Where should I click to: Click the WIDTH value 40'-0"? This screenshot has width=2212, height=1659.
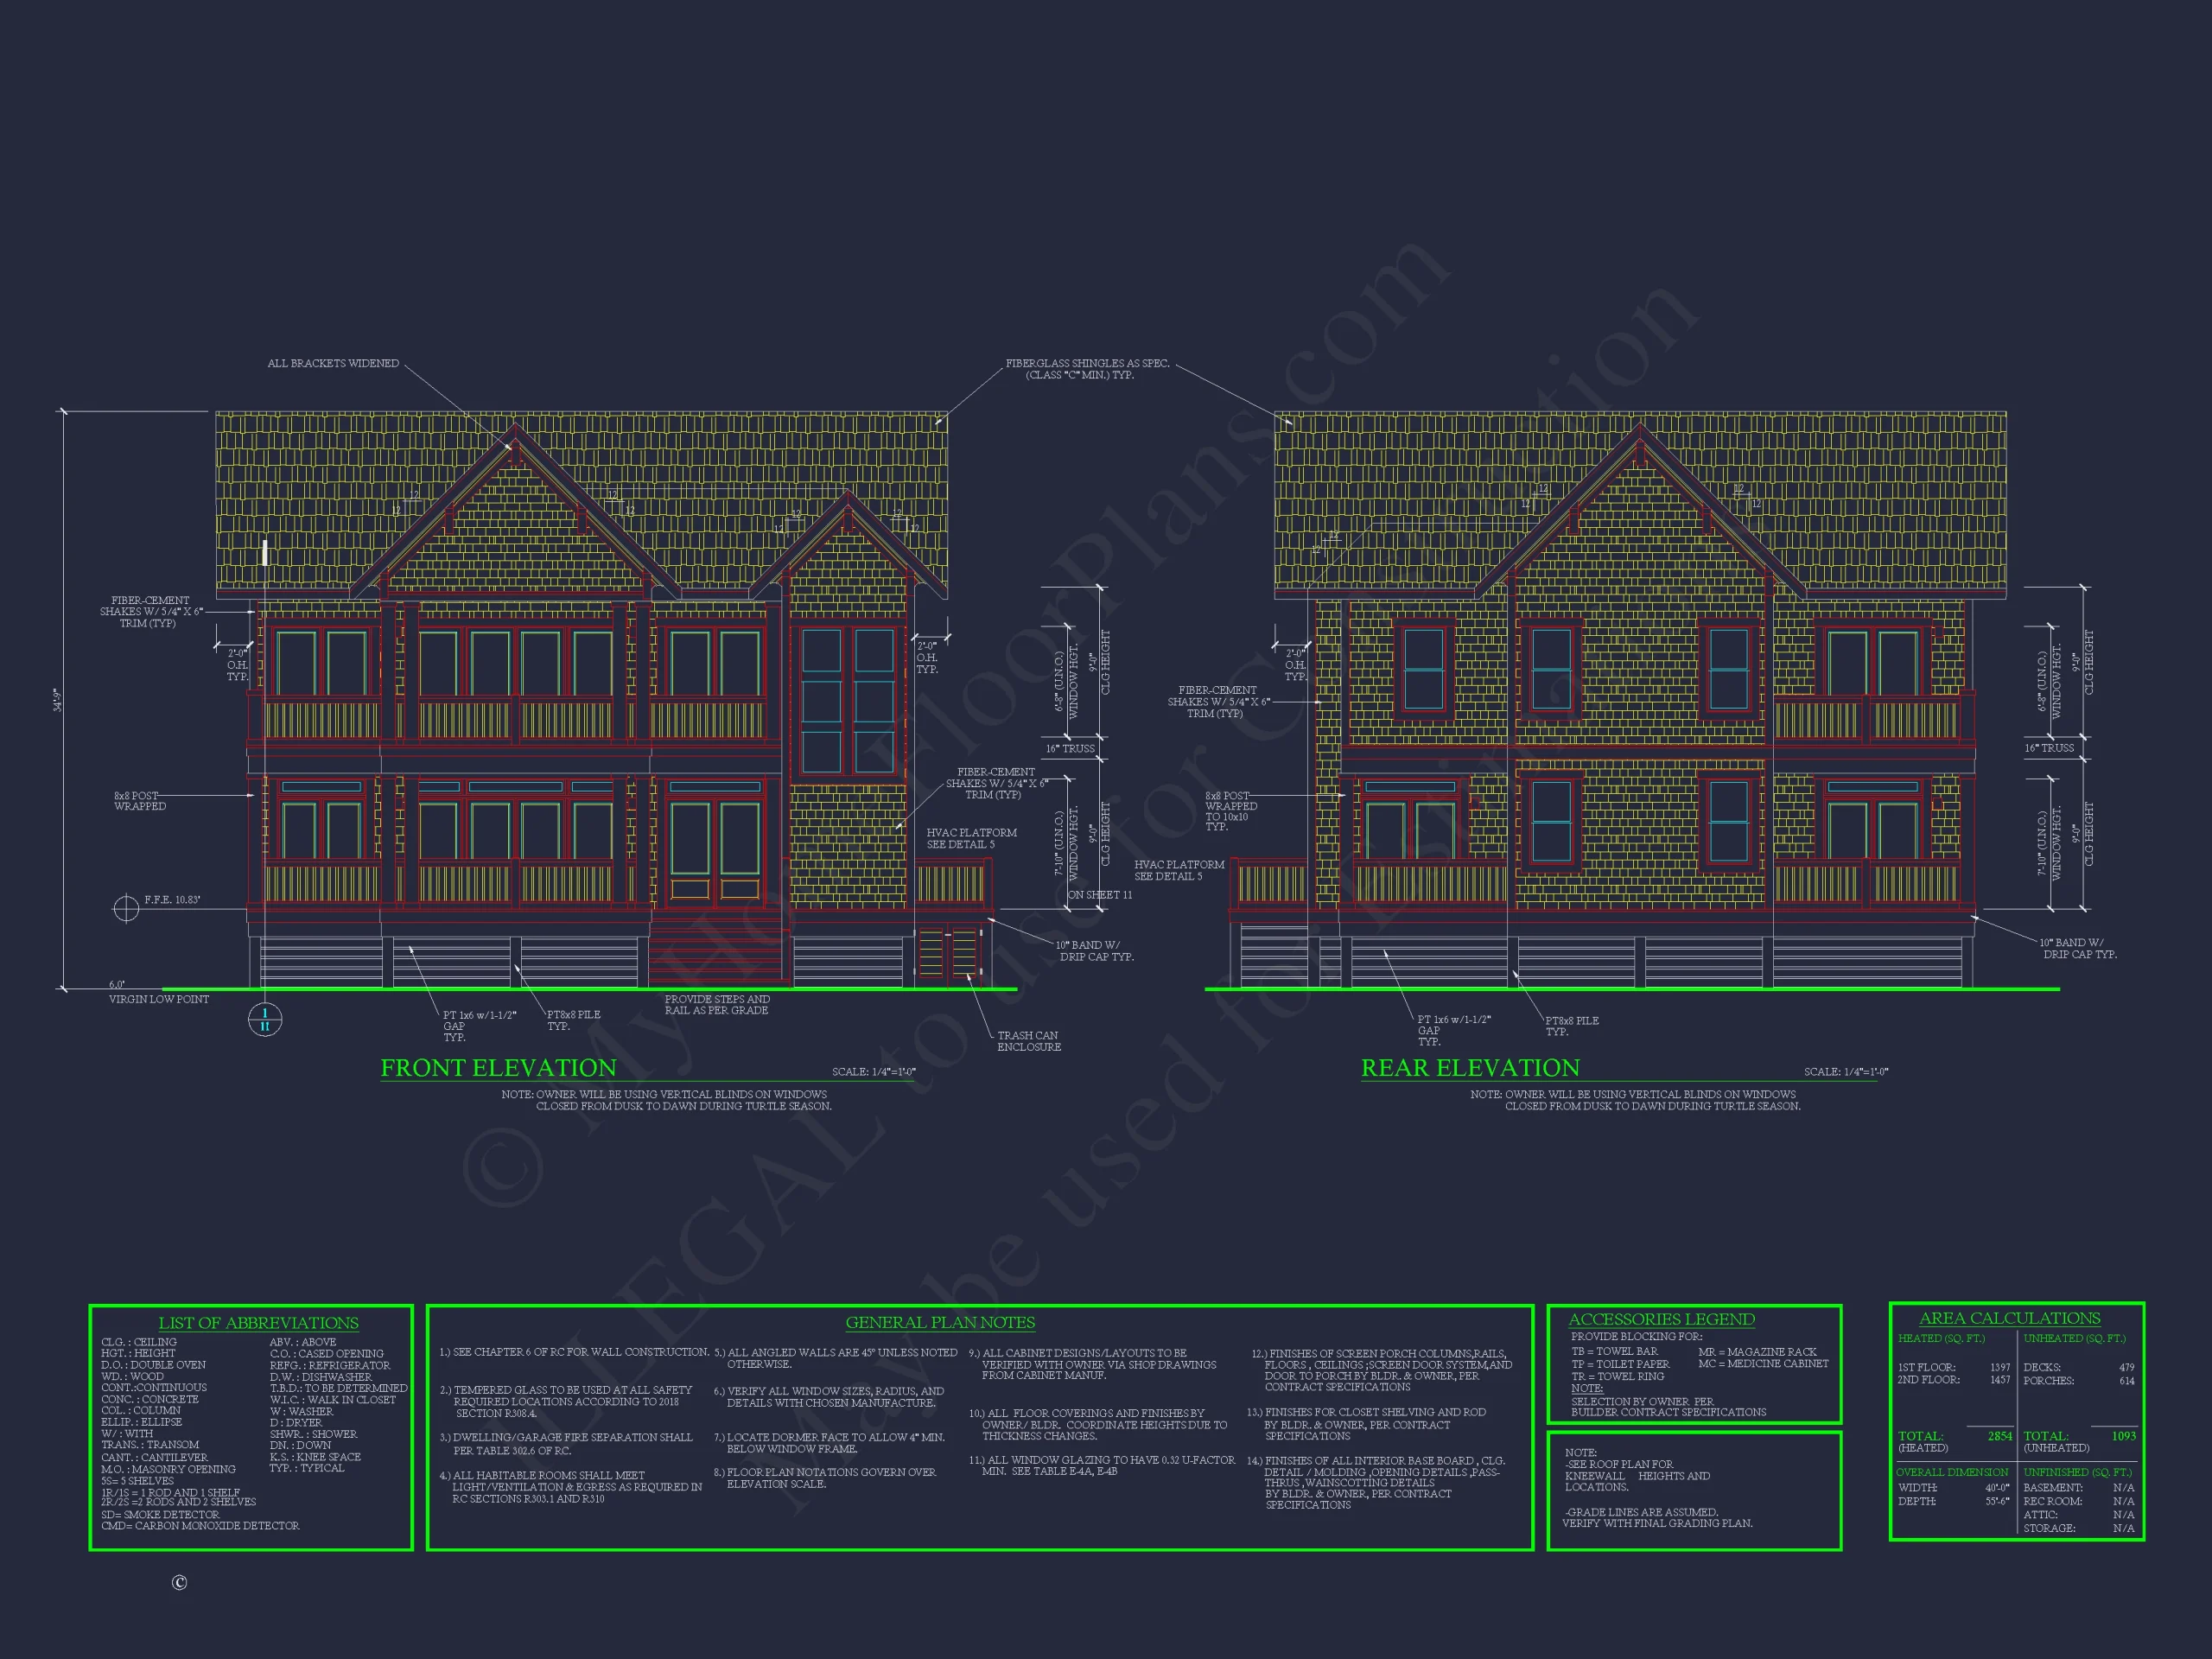(x=1997, y=1488)
